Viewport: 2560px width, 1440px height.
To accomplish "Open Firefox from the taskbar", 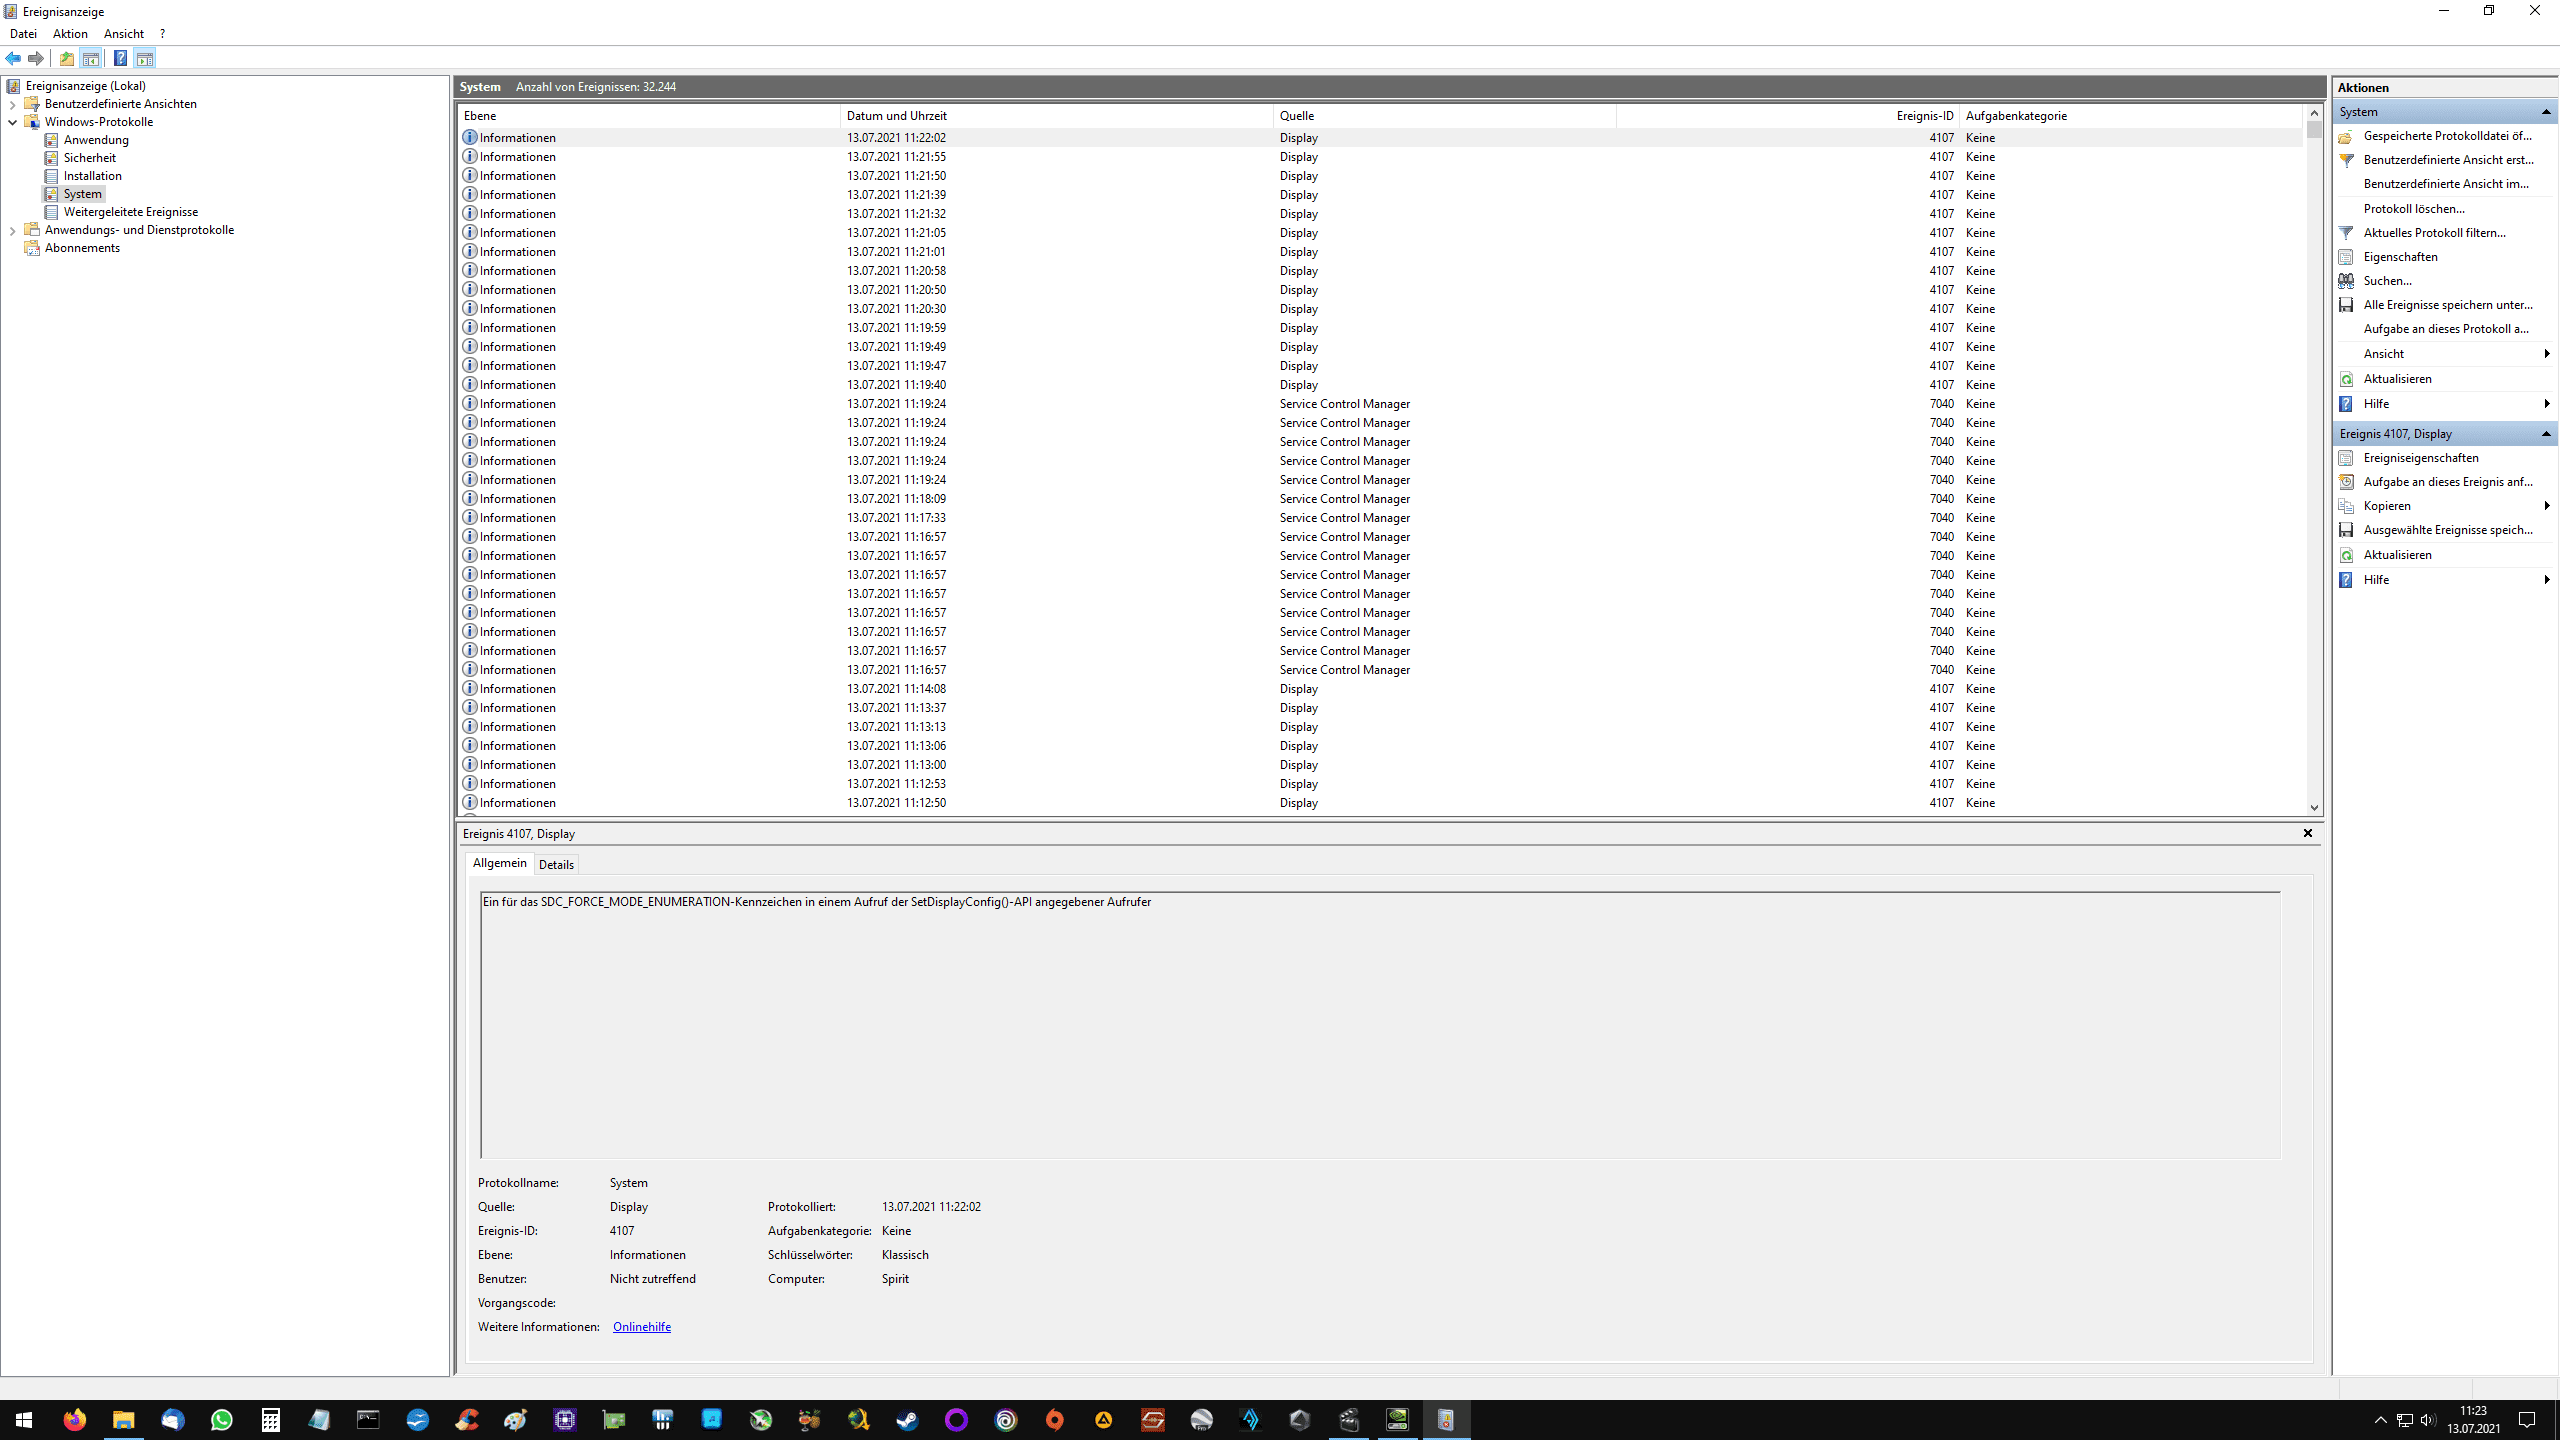I will click(74, 1420).
